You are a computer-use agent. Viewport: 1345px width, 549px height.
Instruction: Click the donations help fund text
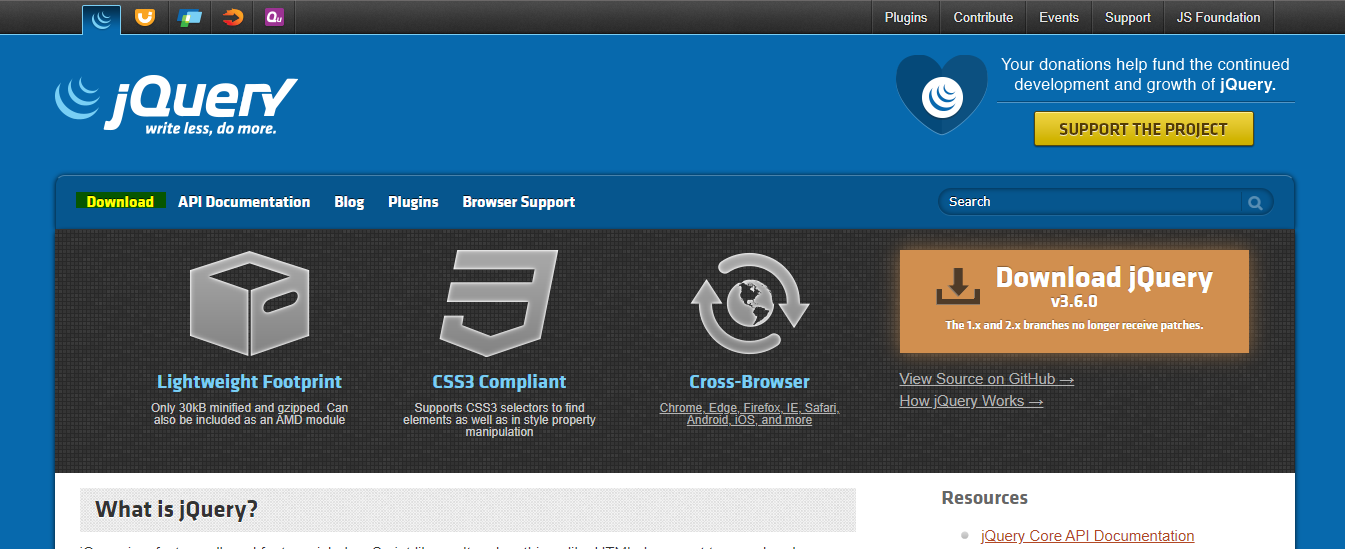(x=1145, y=74)
